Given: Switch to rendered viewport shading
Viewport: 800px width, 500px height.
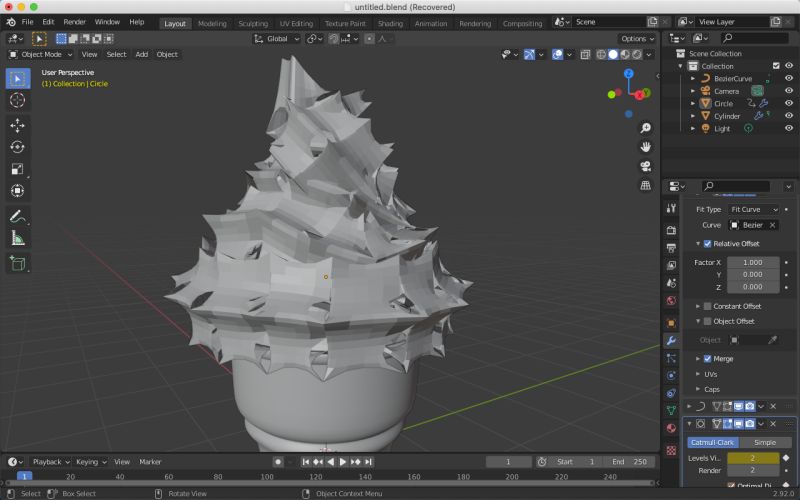Looking at the screenshot, I should tap(637, 55).
